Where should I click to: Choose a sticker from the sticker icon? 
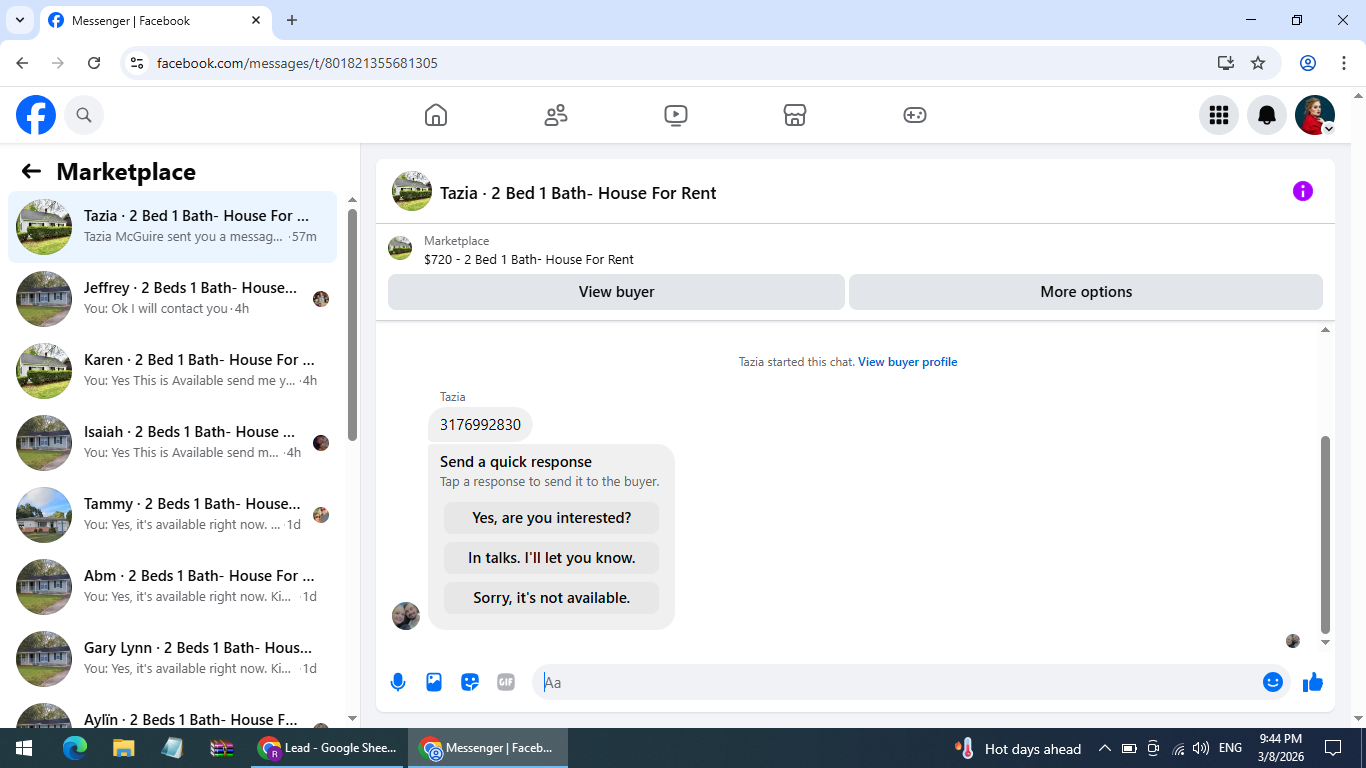coord(470,682)
